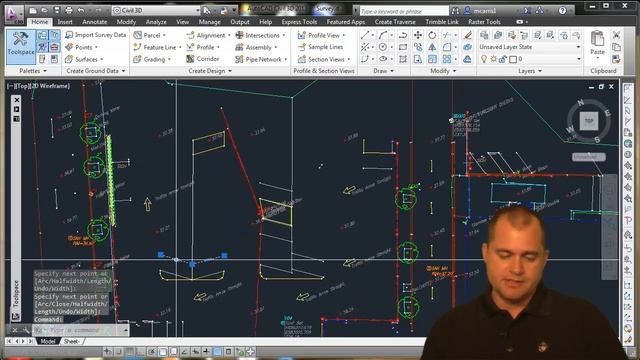
Task: Switch to the Annotate ribbon tab
Action: (95, 22)
